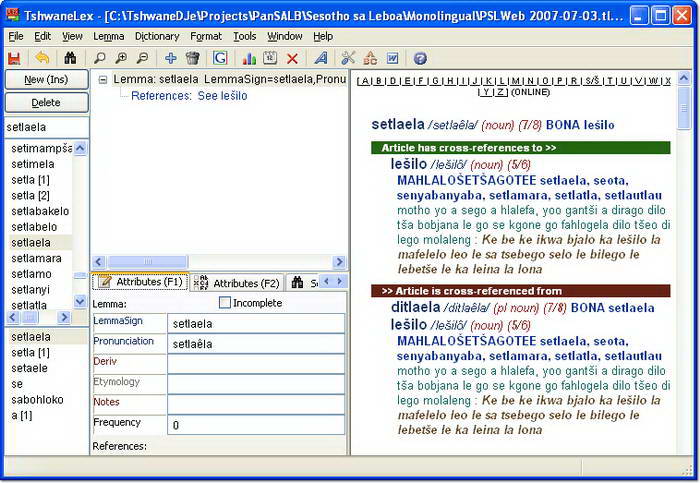Viewport: 700px width, 483px height.
Task: Switch to the Attributes (F2) tab
Action: point(237,283)
